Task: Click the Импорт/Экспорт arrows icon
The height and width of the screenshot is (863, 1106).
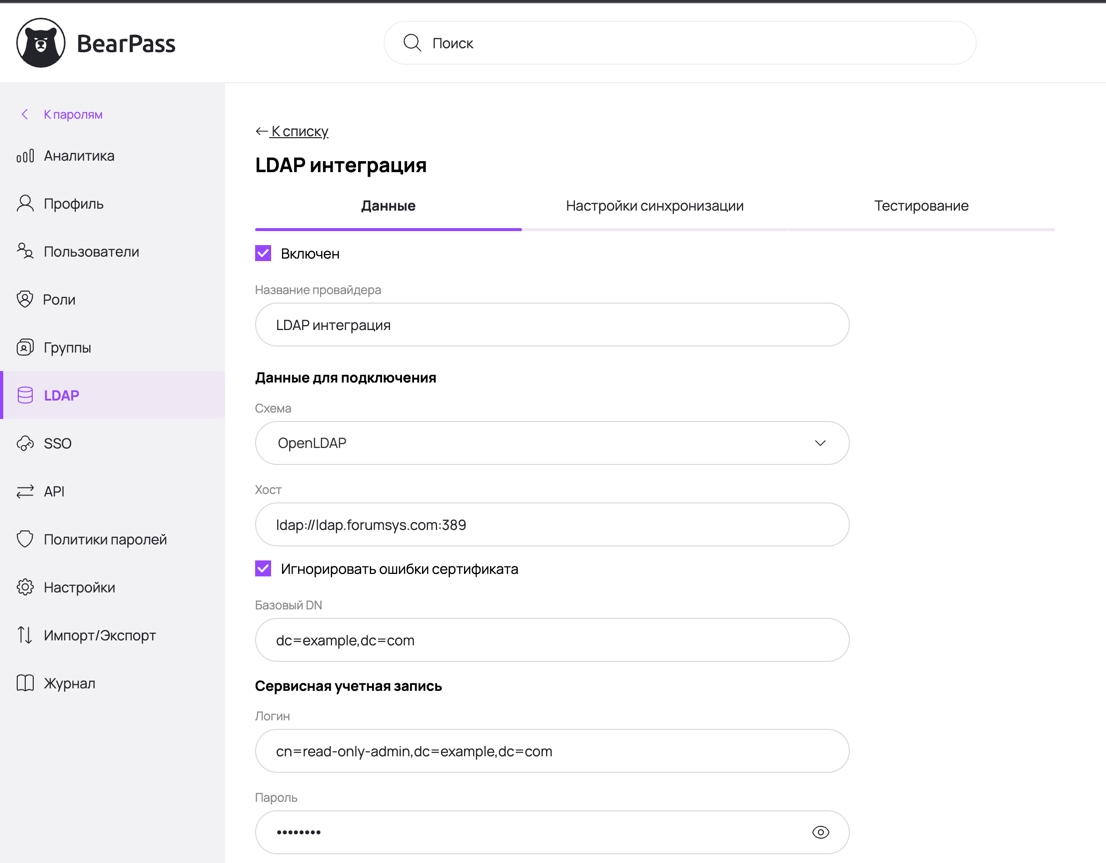Action: pos(25,635)
